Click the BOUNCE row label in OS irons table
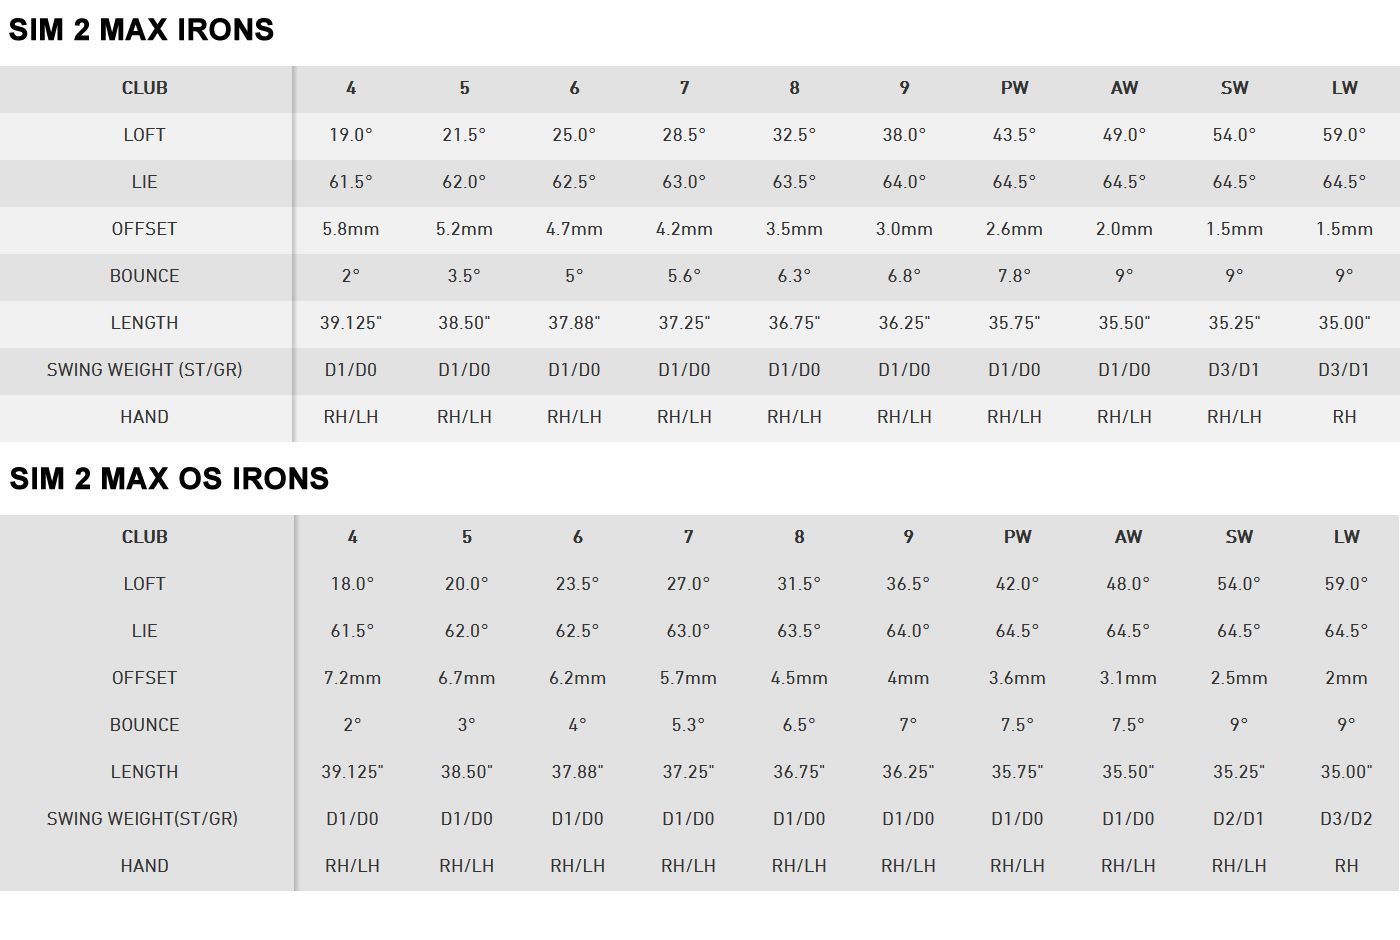1400x940 pixels. click(144, 725)
